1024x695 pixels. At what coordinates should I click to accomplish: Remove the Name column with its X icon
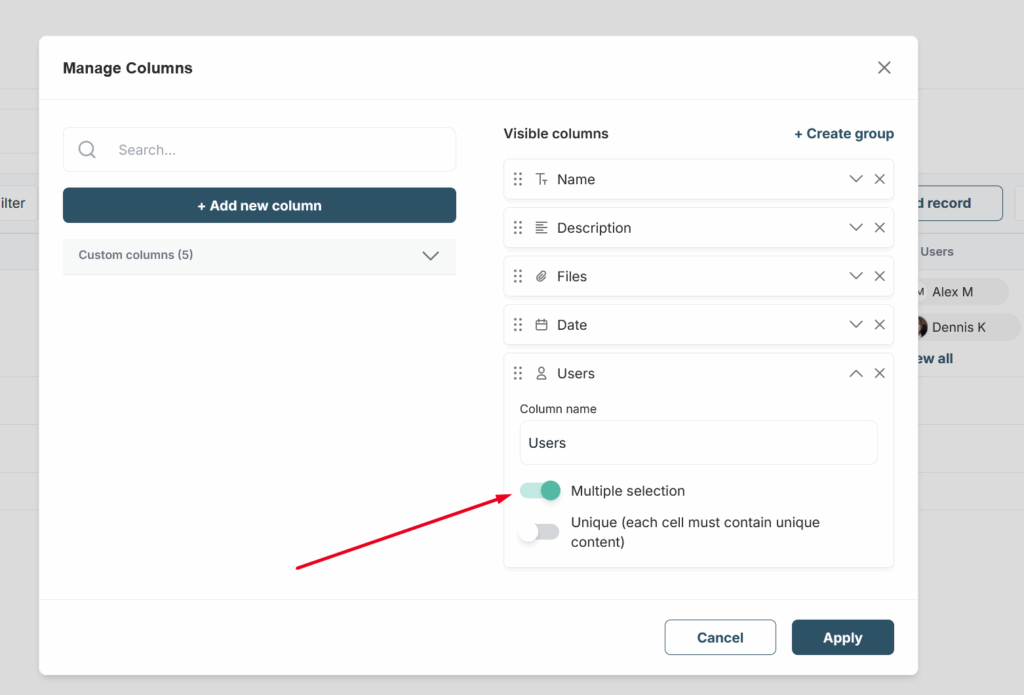880,179
